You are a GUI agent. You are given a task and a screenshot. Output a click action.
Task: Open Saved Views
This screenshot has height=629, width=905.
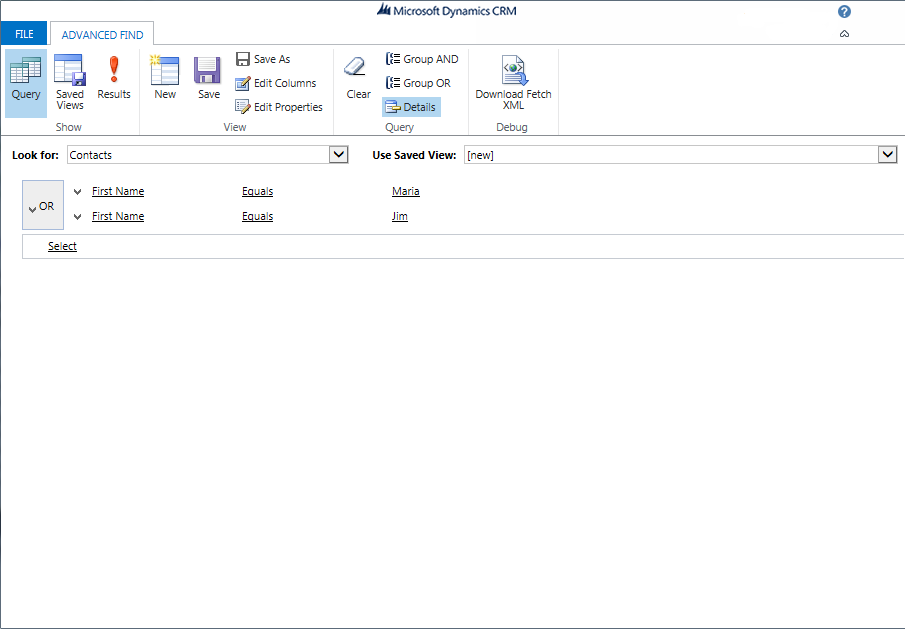[x=70, y=83]
